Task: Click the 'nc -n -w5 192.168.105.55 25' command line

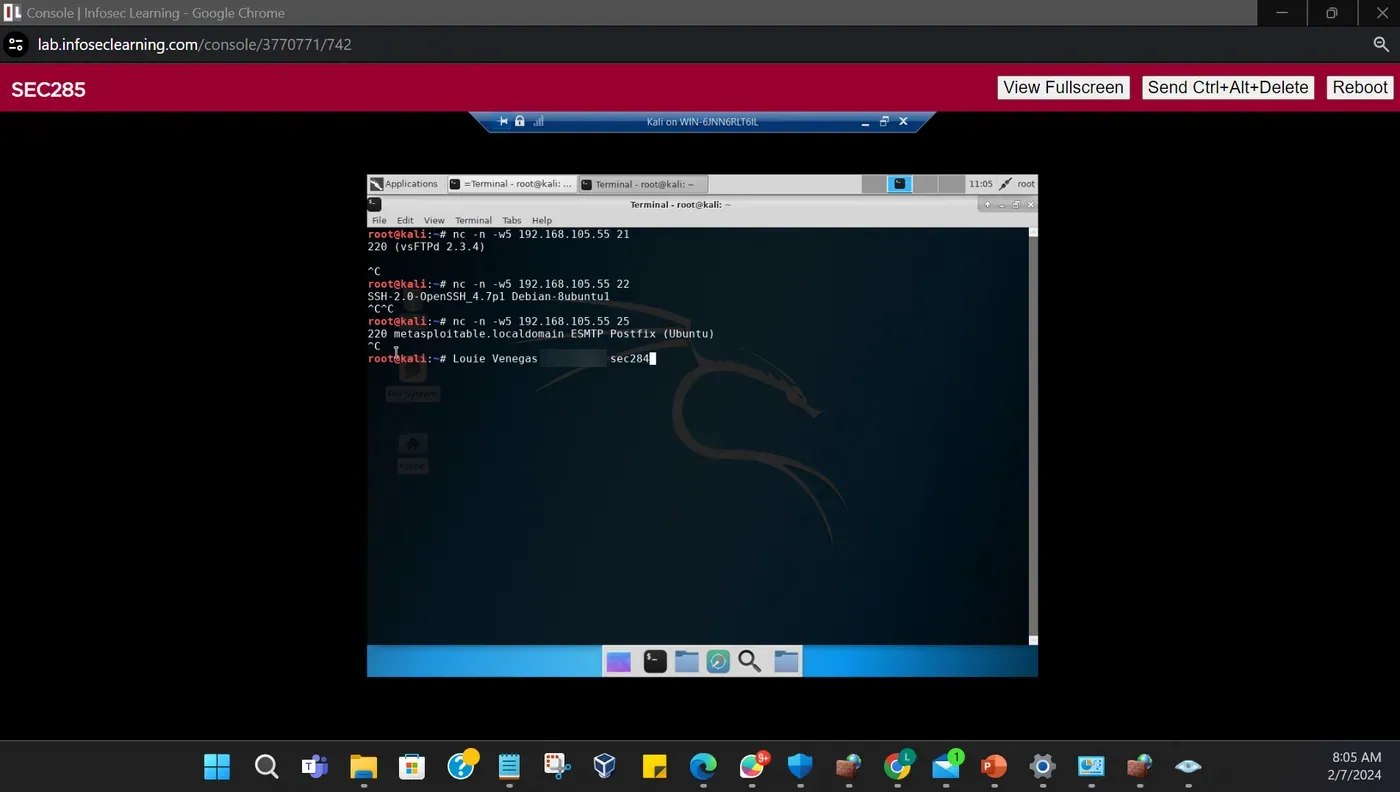Action: [x=541, y=321]
